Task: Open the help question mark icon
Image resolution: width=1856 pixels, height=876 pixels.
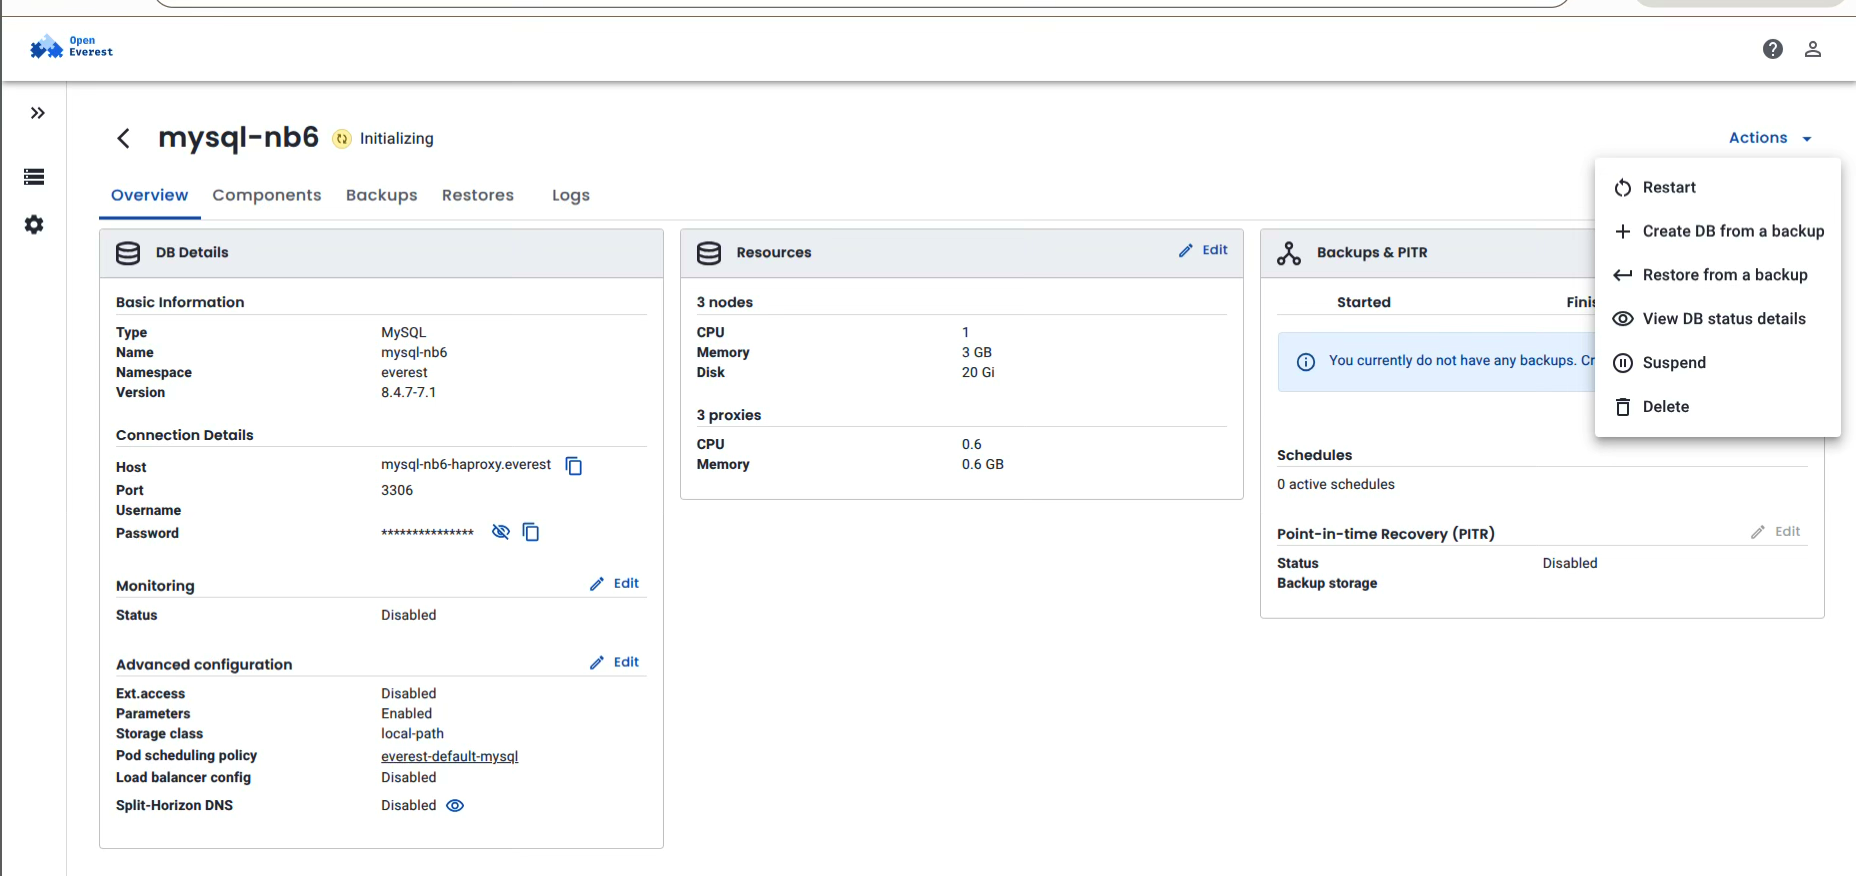Action: click(x=1772, y=49)
